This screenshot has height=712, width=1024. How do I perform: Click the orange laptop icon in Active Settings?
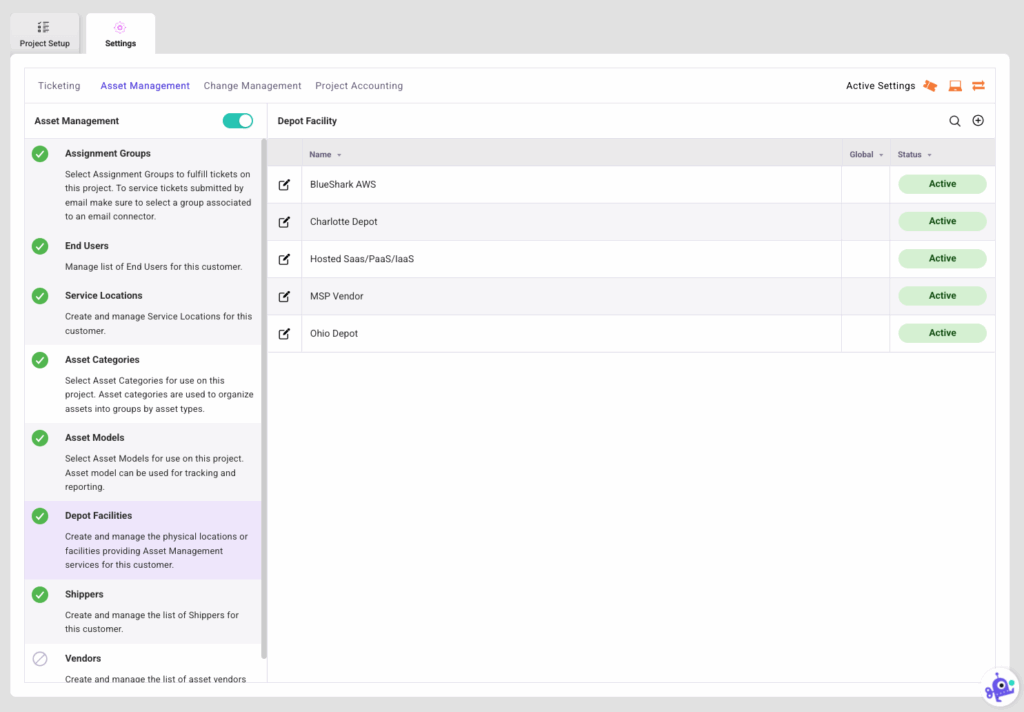pos(955,86)
